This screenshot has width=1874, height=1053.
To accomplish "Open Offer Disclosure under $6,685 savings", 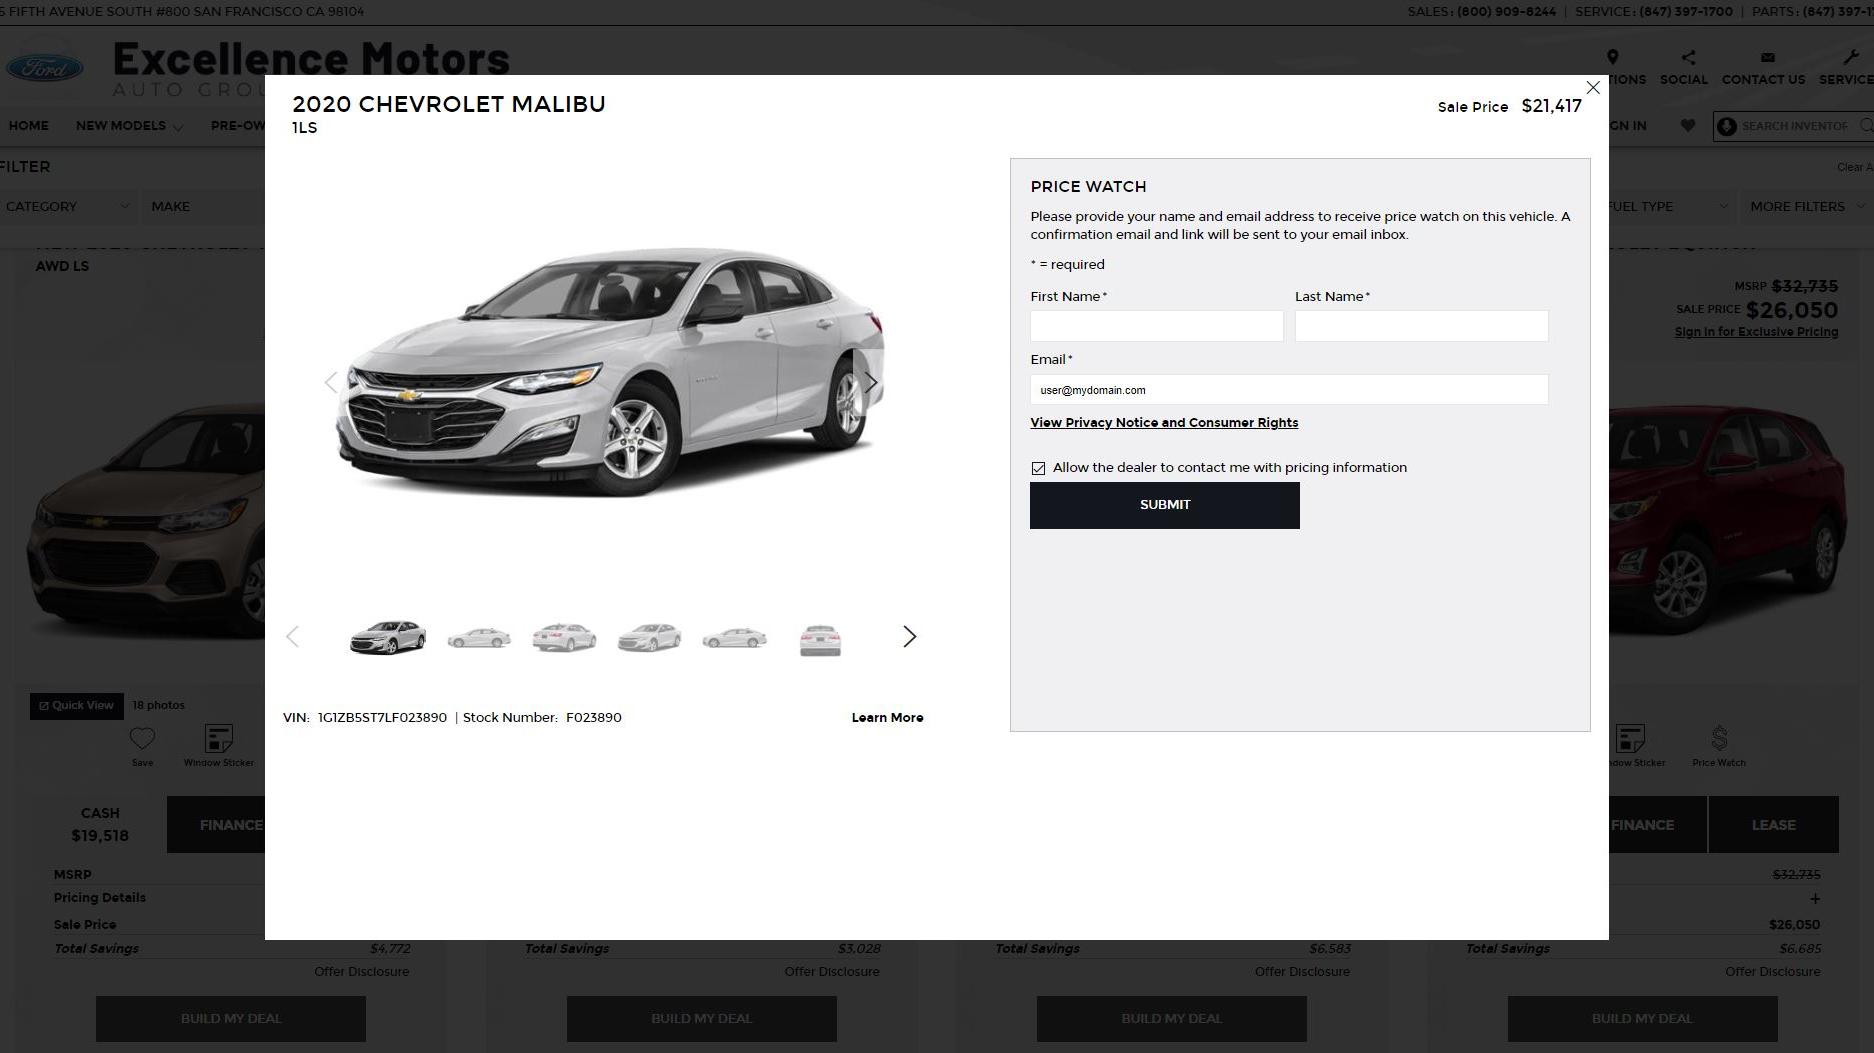I will [x=1772, y=972].
